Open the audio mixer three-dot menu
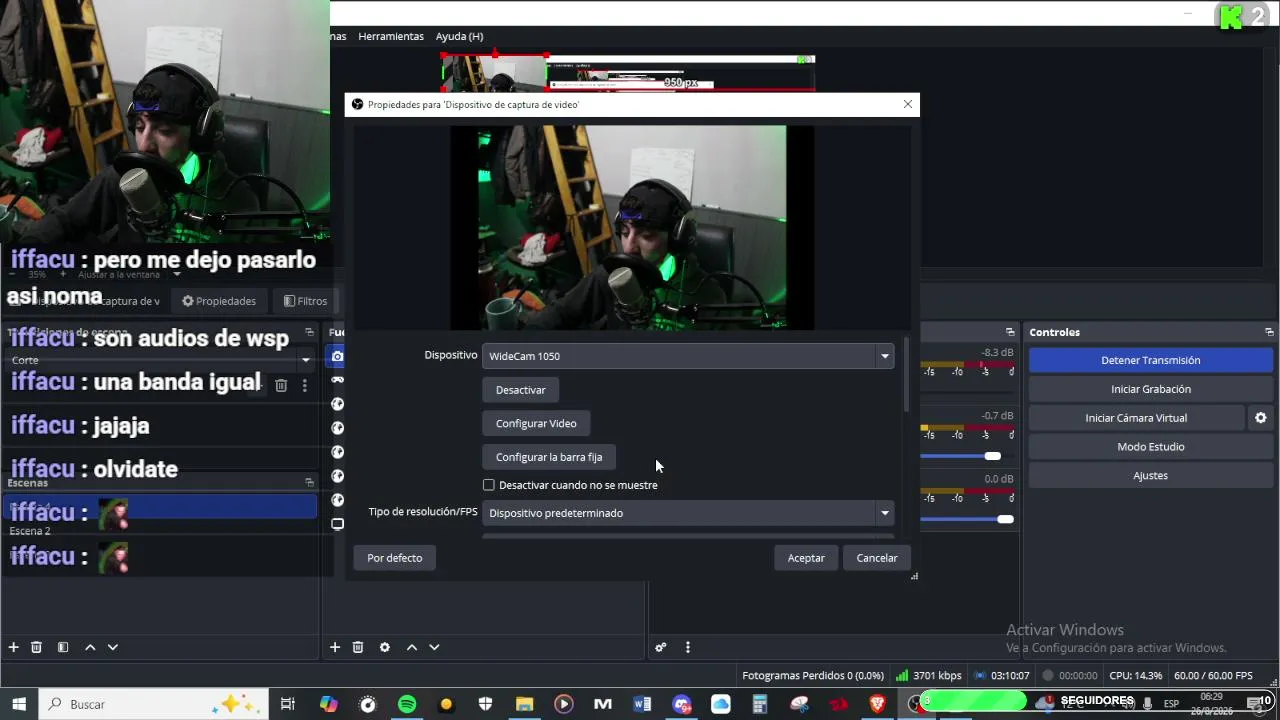 (688, 647)
